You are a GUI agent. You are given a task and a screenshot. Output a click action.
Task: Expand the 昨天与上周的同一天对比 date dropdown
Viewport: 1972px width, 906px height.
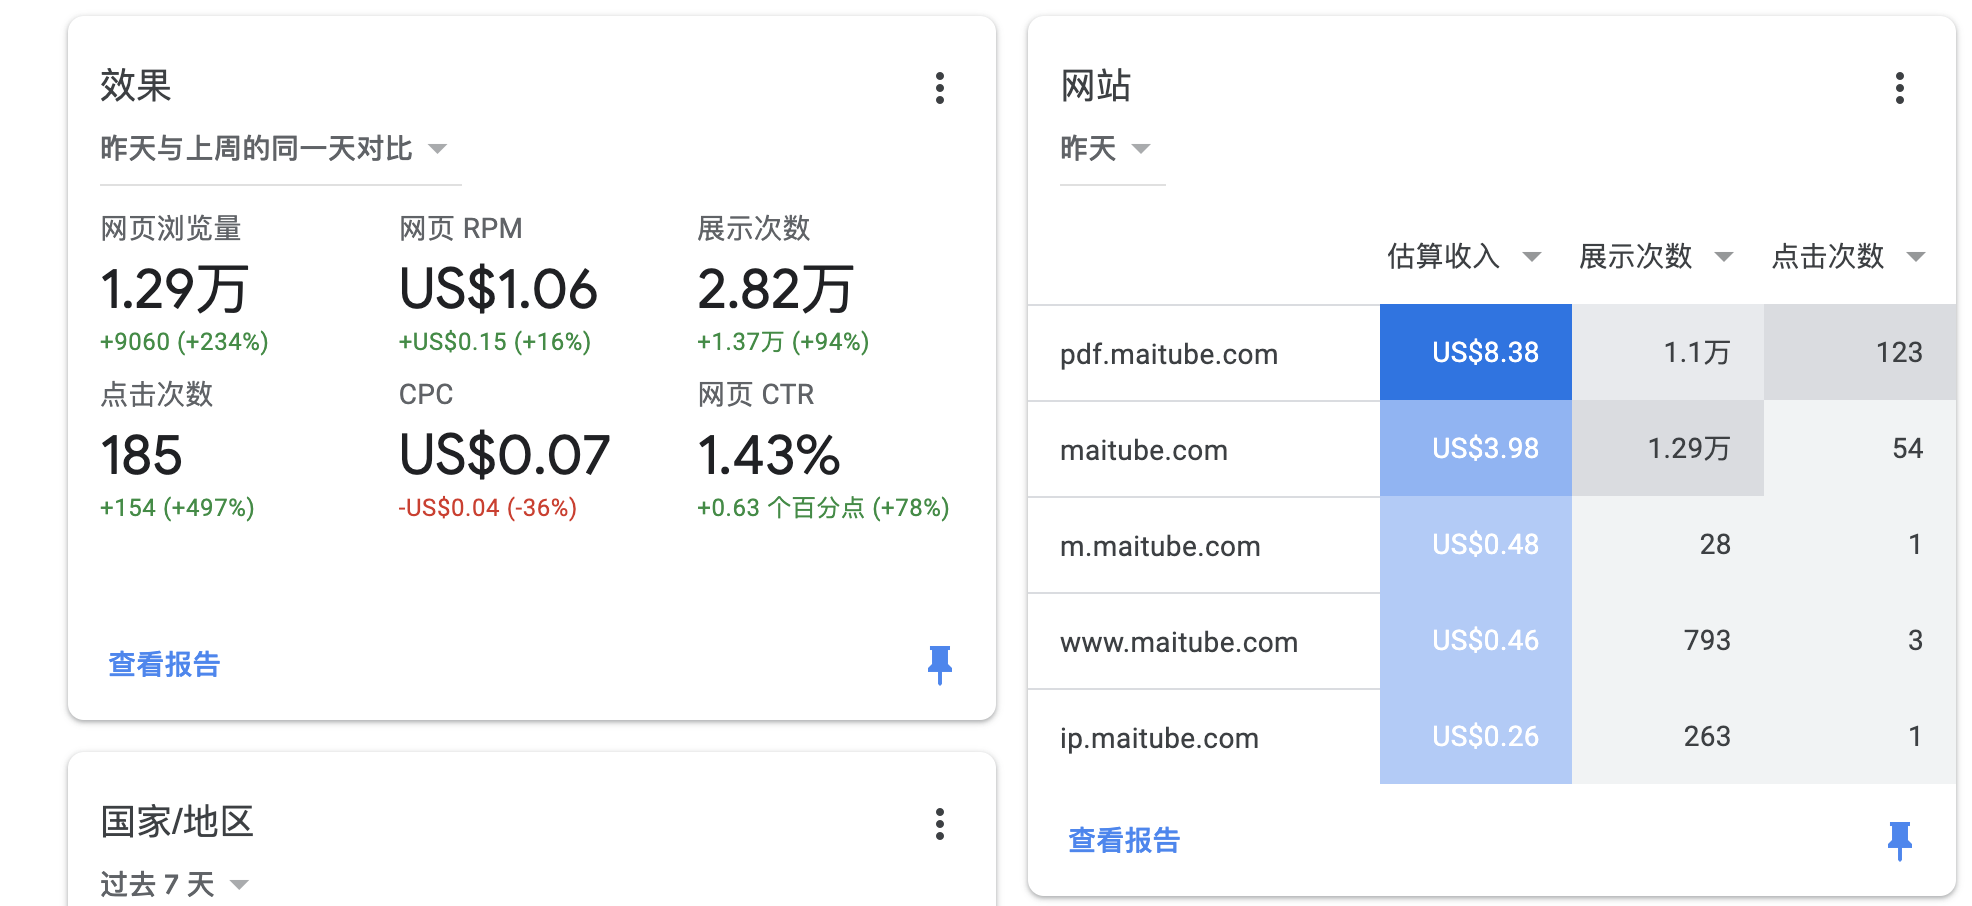click(x=280, y=149)
